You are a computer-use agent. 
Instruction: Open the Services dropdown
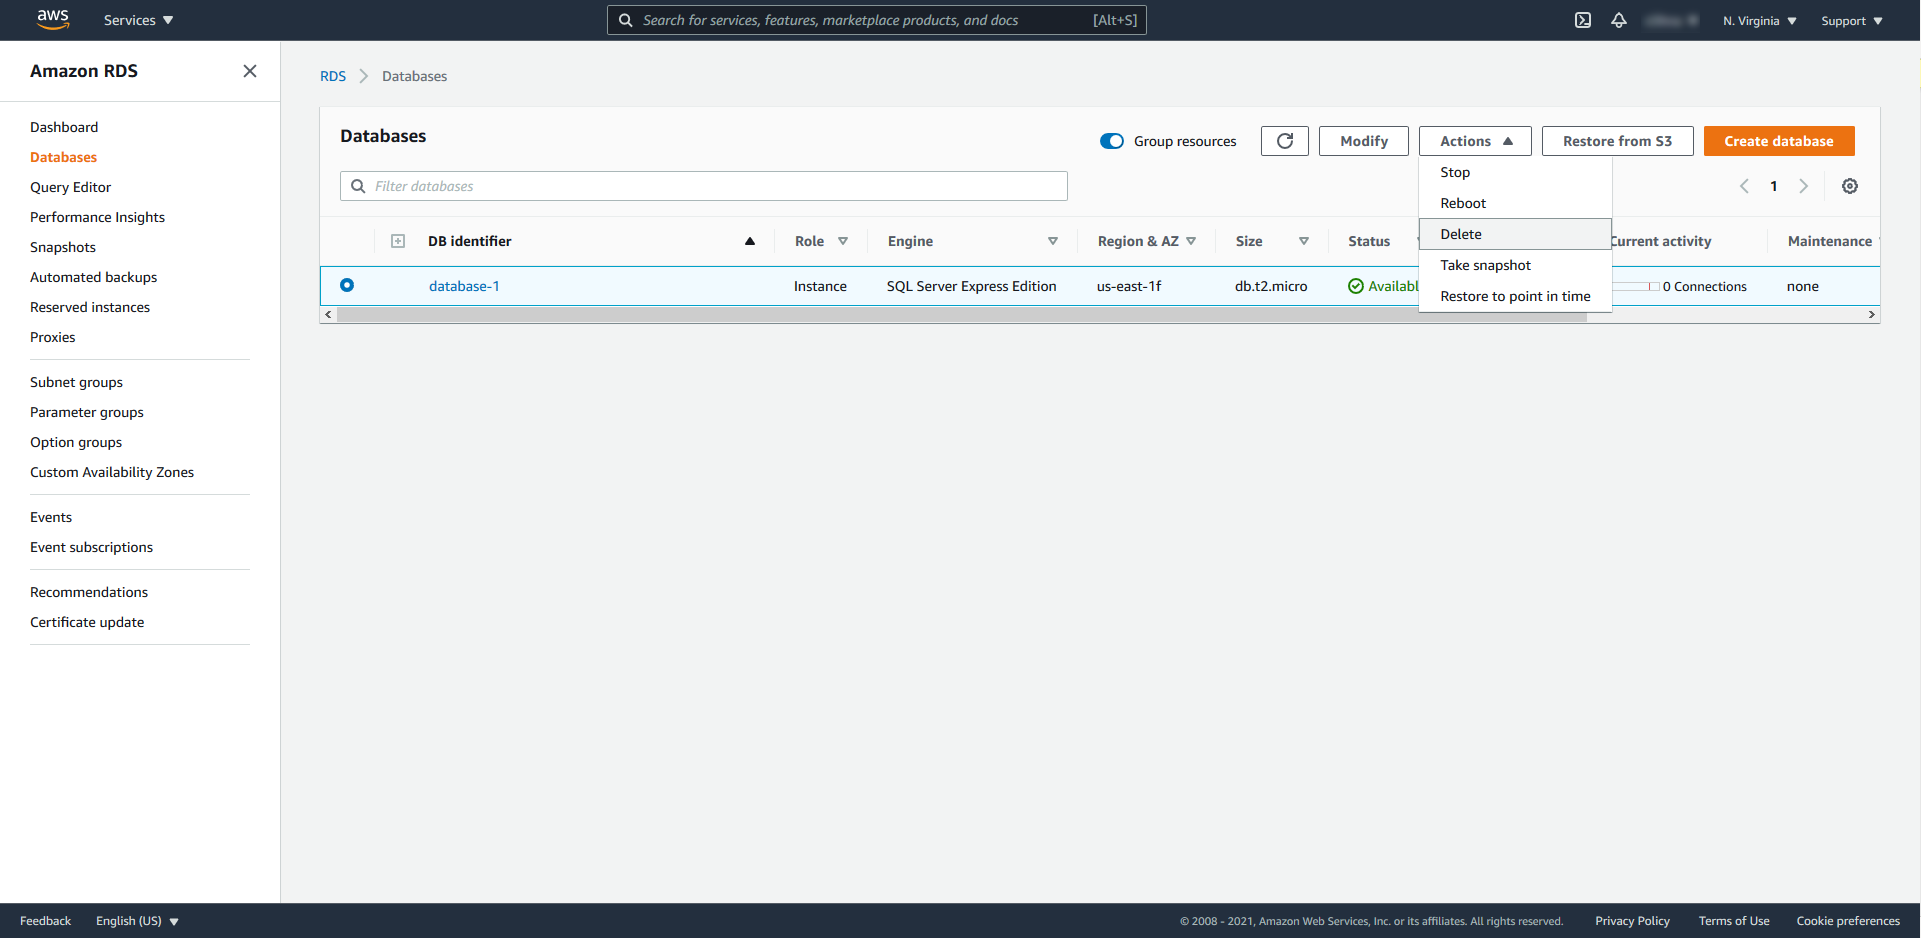pos(138,20)
